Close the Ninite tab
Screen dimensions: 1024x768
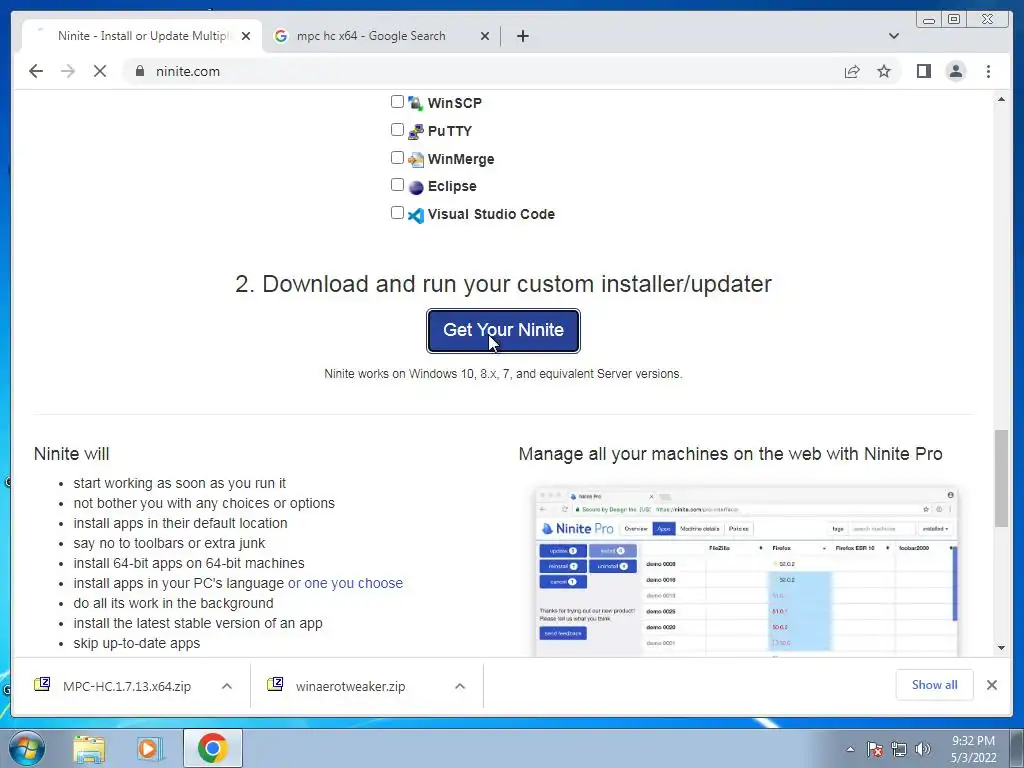[246, 36]
